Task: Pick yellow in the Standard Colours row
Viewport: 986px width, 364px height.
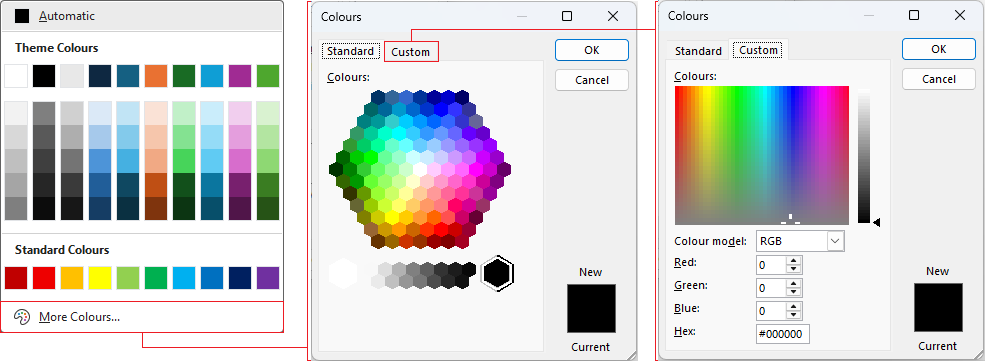Action: pyautogui.click(x=100, y=278)
